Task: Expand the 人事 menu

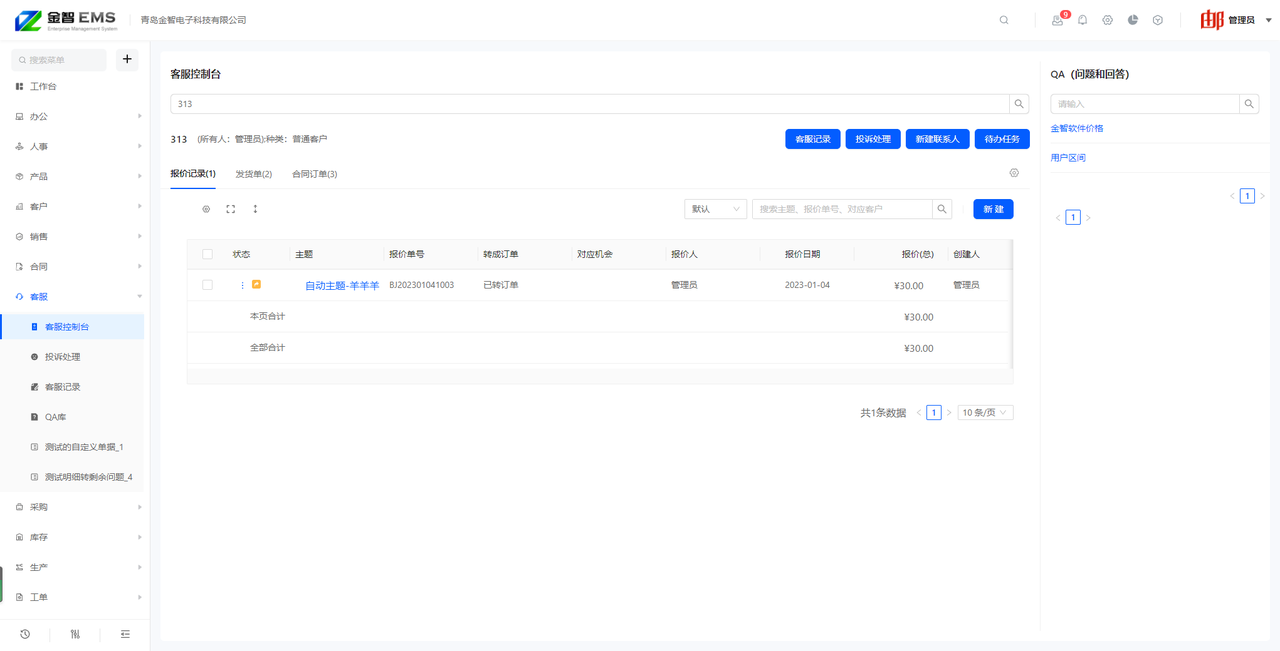Action: [x=75, y=147]
